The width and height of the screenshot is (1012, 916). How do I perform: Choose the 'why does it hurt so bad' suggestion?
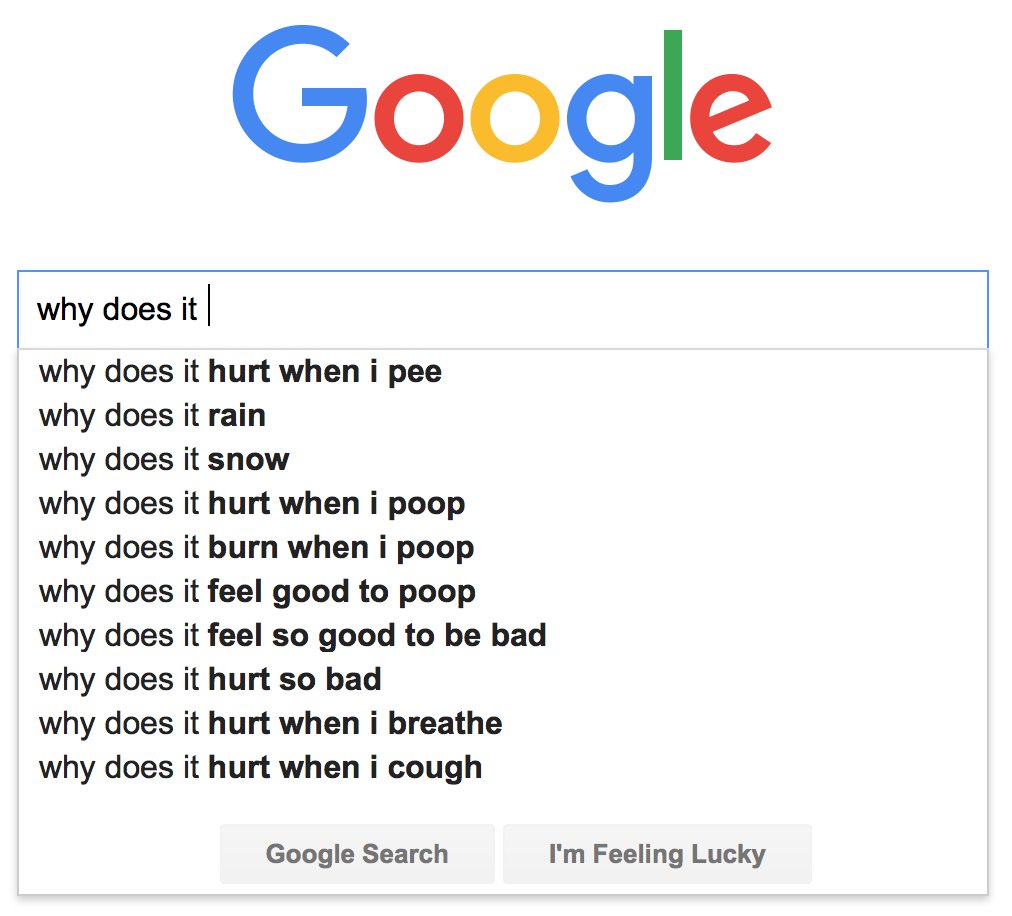(210, 680)
